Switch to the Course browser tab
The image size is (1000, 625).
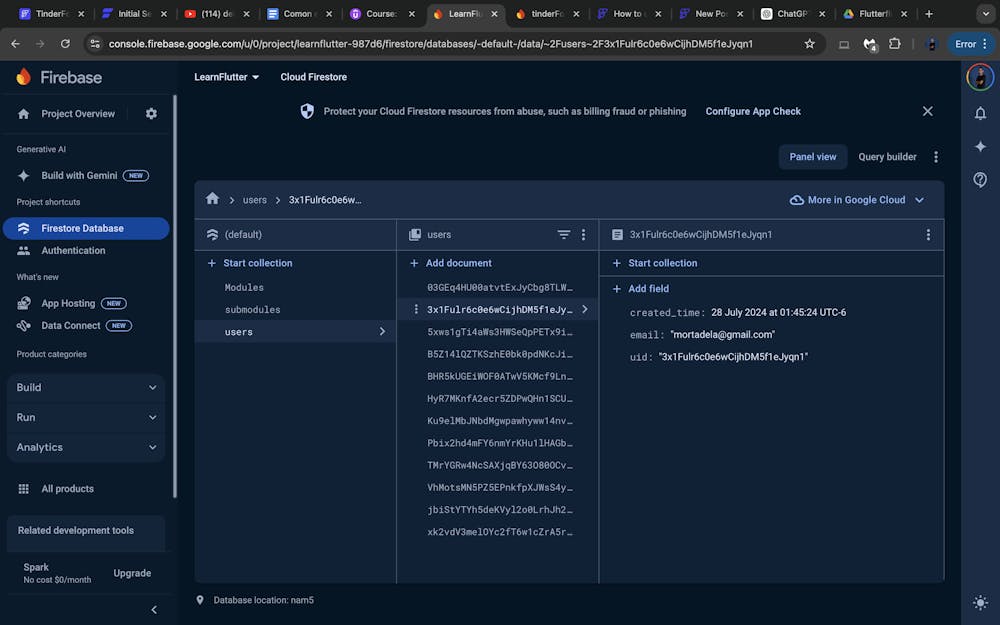pos(381,13)
